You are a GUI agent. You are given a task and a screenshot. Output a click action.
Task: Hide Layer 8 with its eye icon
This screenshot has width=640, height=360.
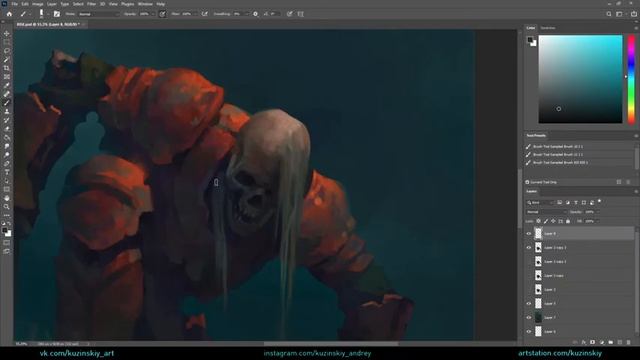click(x=529, y=234)
